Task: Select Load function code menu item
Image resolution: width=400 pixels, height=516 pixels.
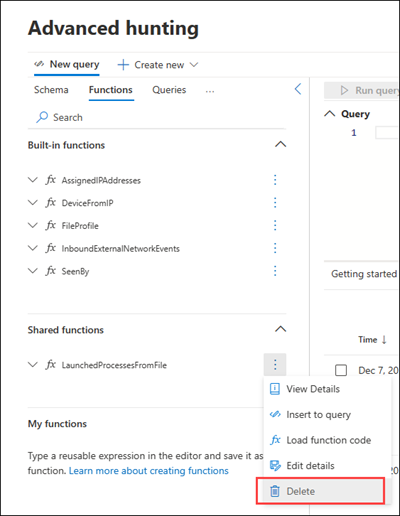Action: point(326,440)
